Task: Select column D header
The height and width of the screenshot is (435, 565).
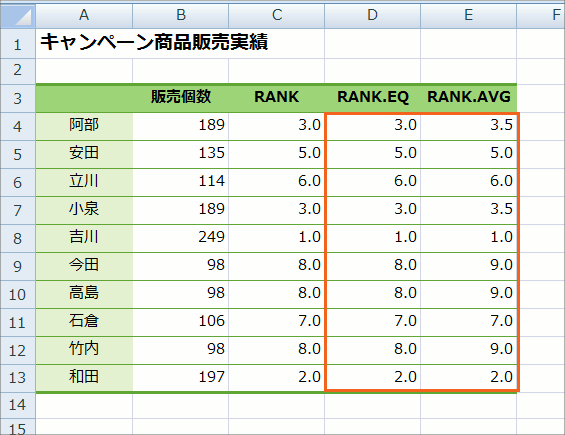Action: click(372, 15)
